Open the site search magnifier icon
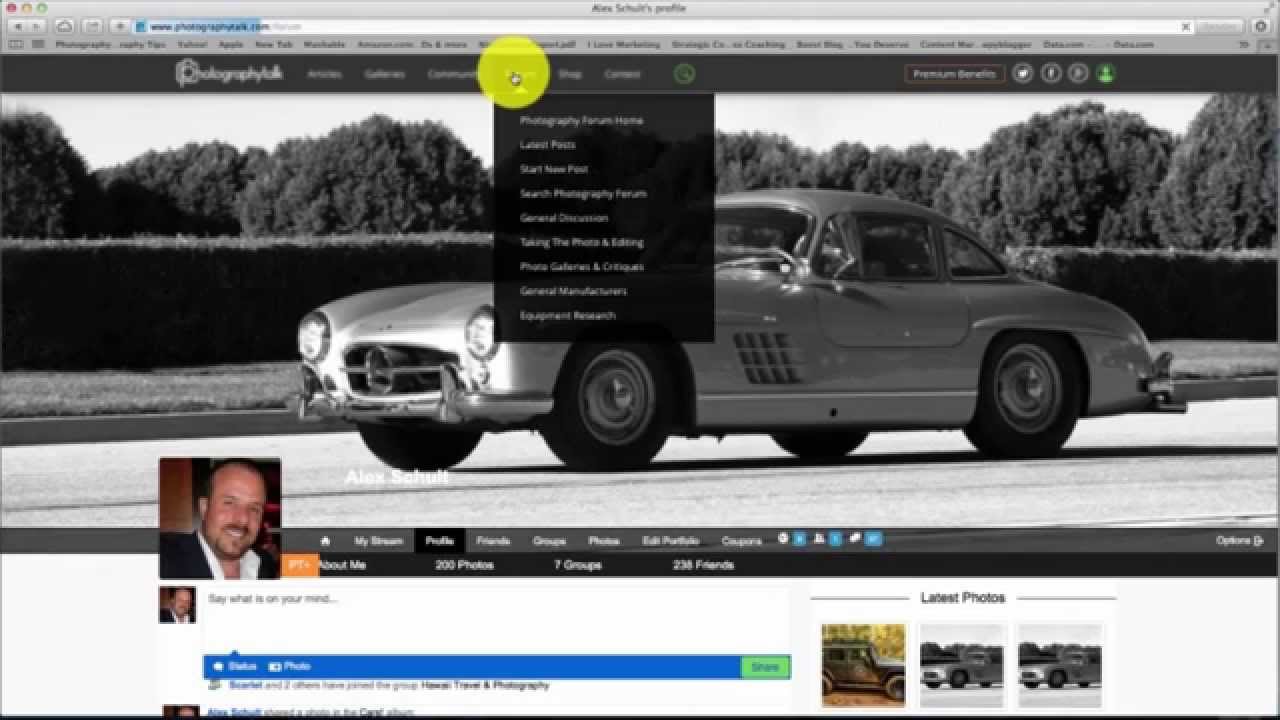This screenshot has width=1280, height=720. [x=684, y=73]
